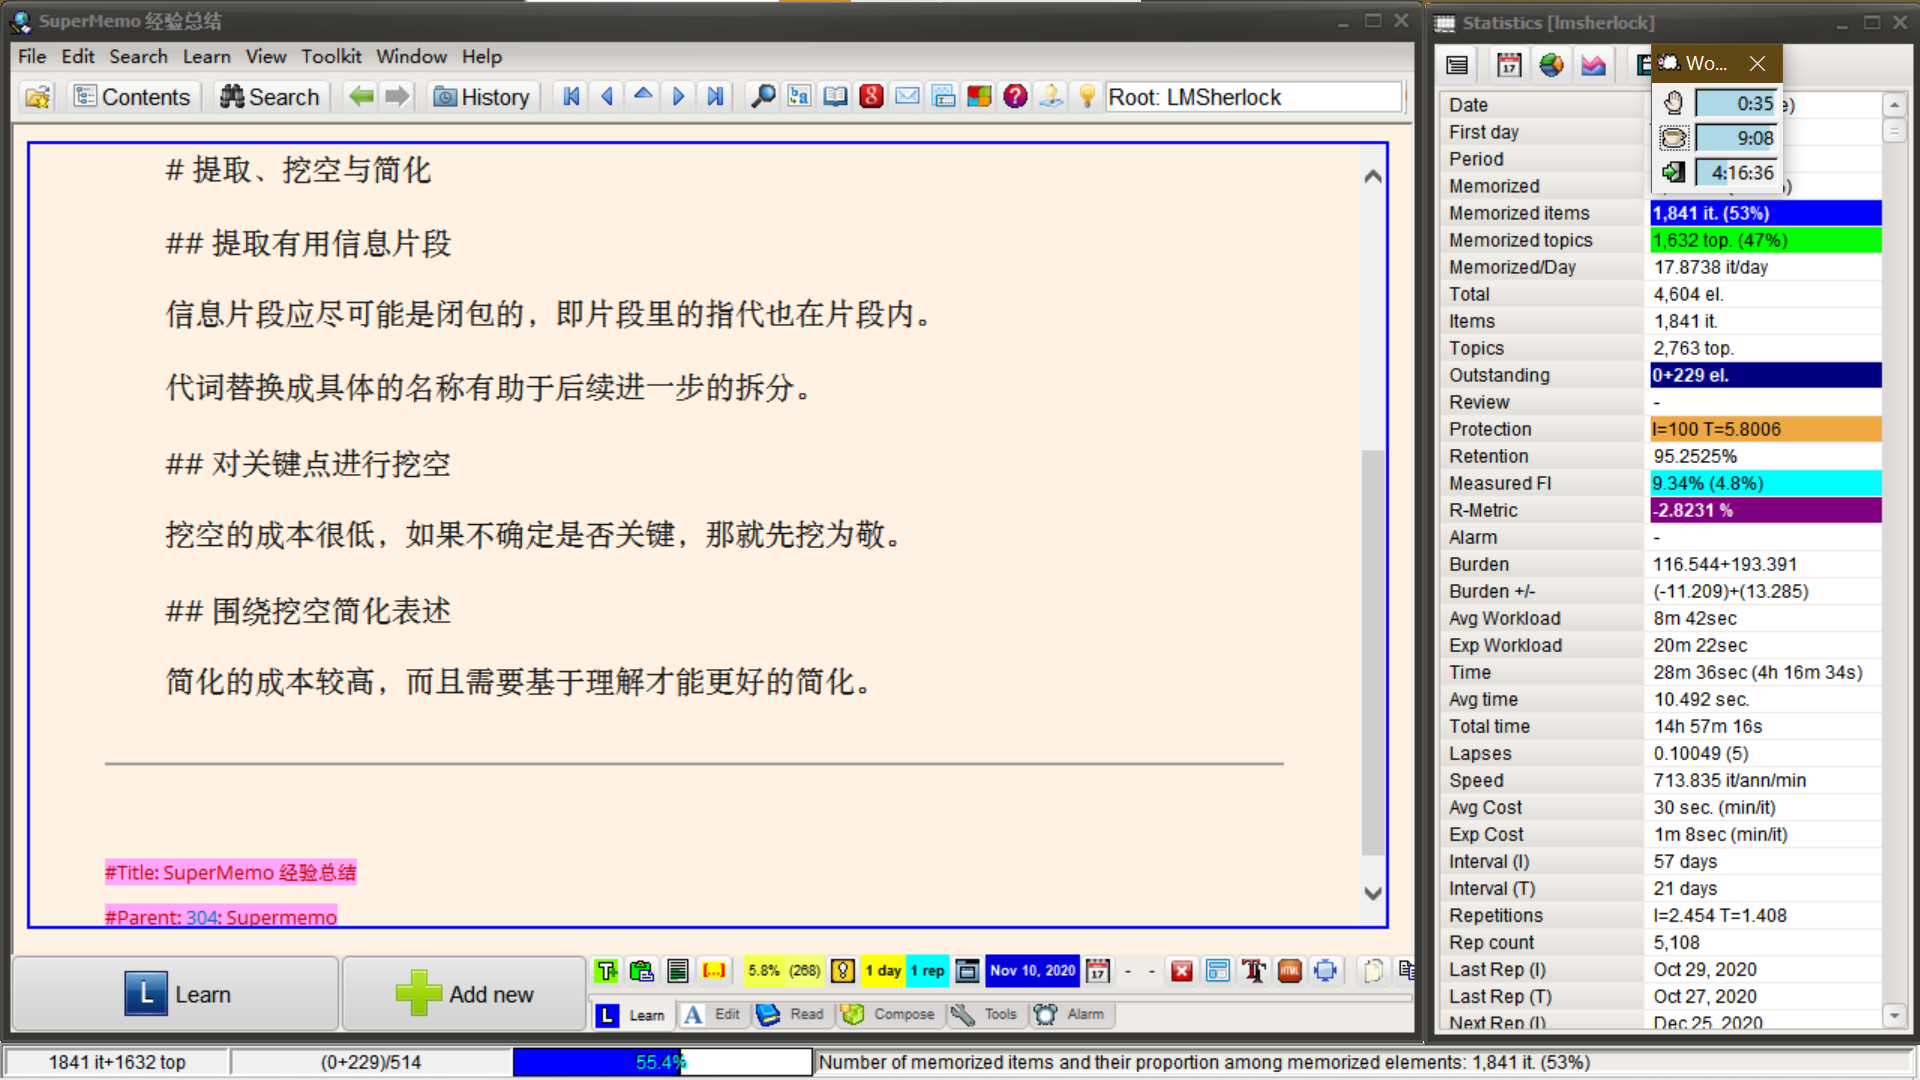Open the Learn menu in menu bar
1920x1080 pixels.
(206, 57)
